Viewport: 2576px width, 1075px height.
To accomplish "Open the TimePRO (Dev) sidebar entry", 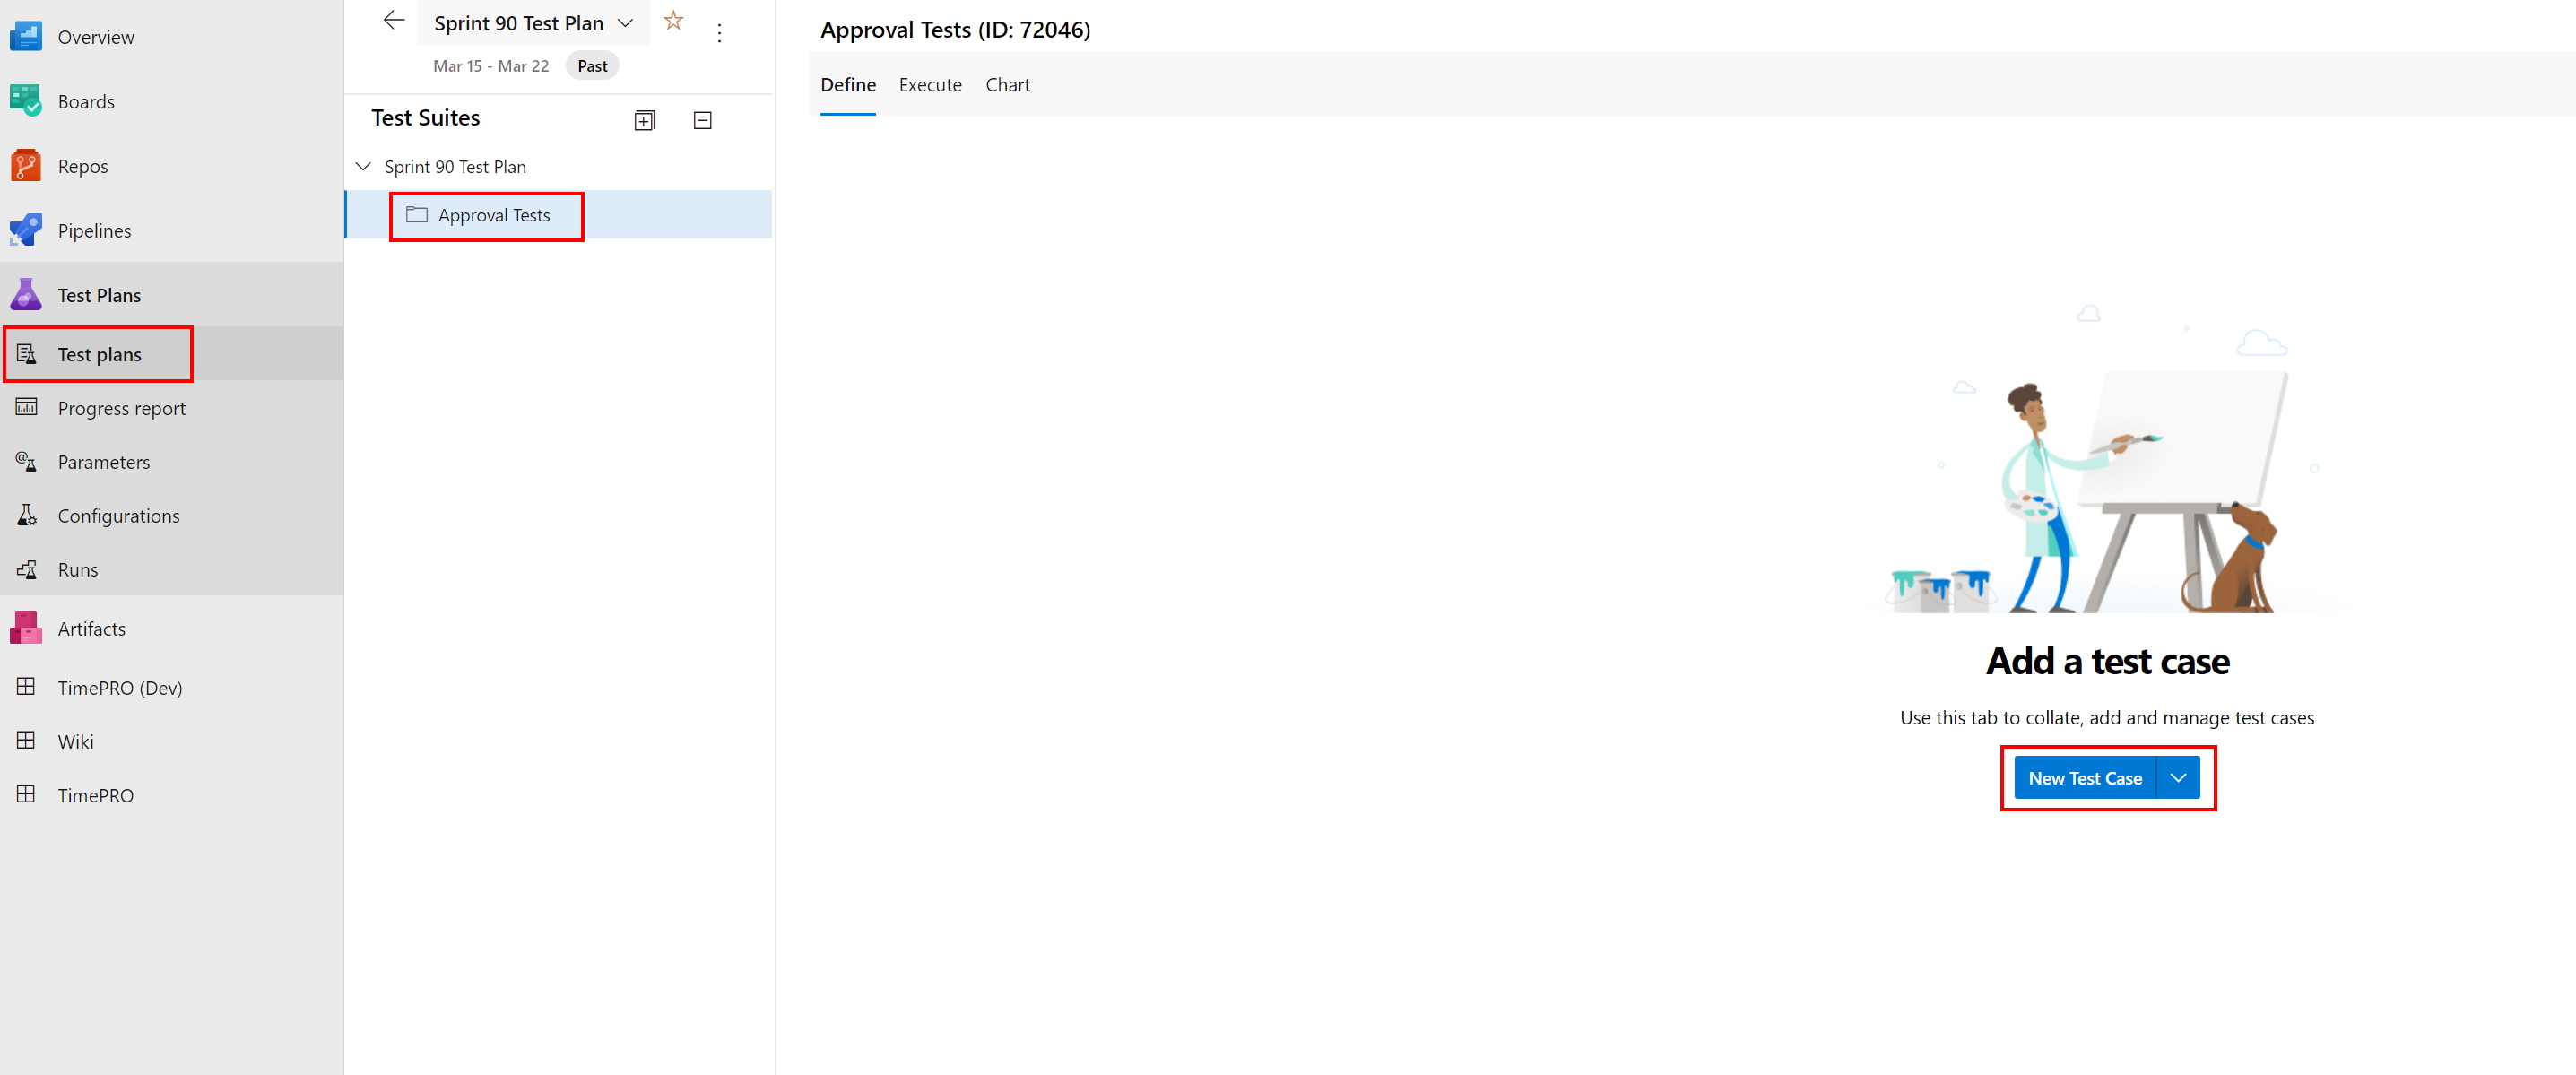I will [x=119, y=688].
